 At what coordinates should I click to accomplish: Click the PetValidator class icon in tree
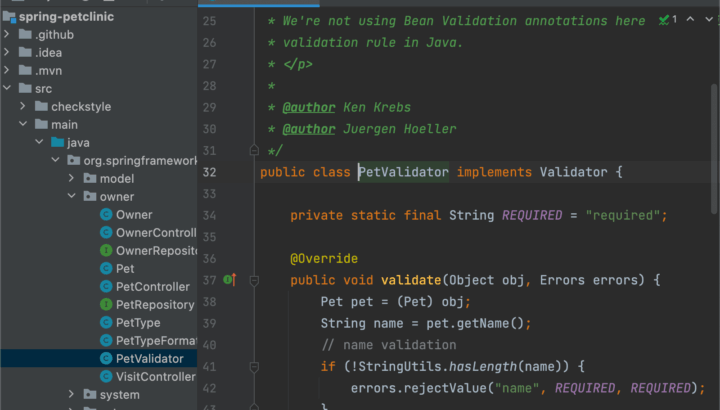(x=106, y=358)
